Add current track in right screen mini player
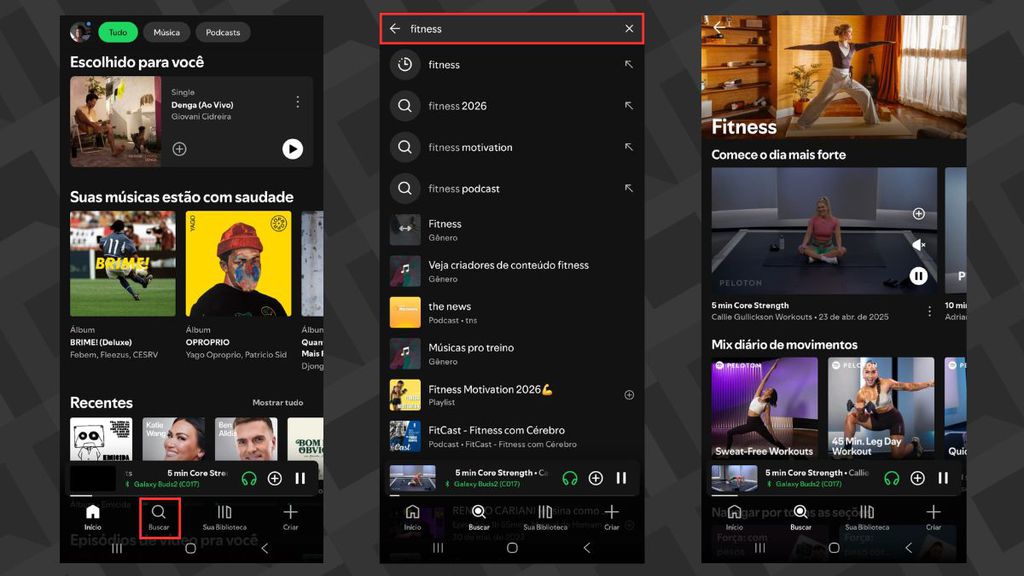The width and height of the screenshot is (1024, 576). pos(918,479)
